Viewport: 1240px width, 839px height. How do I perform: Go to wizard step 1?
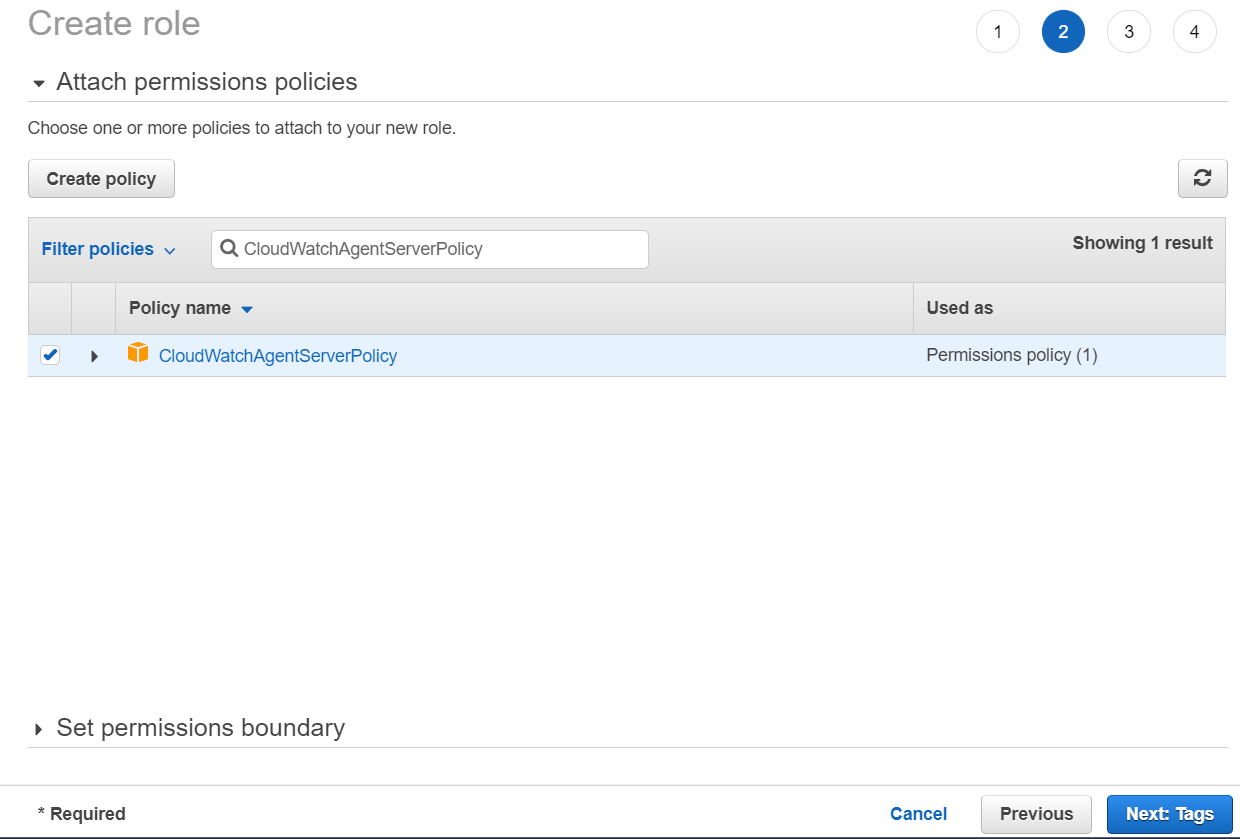(997, 32)
